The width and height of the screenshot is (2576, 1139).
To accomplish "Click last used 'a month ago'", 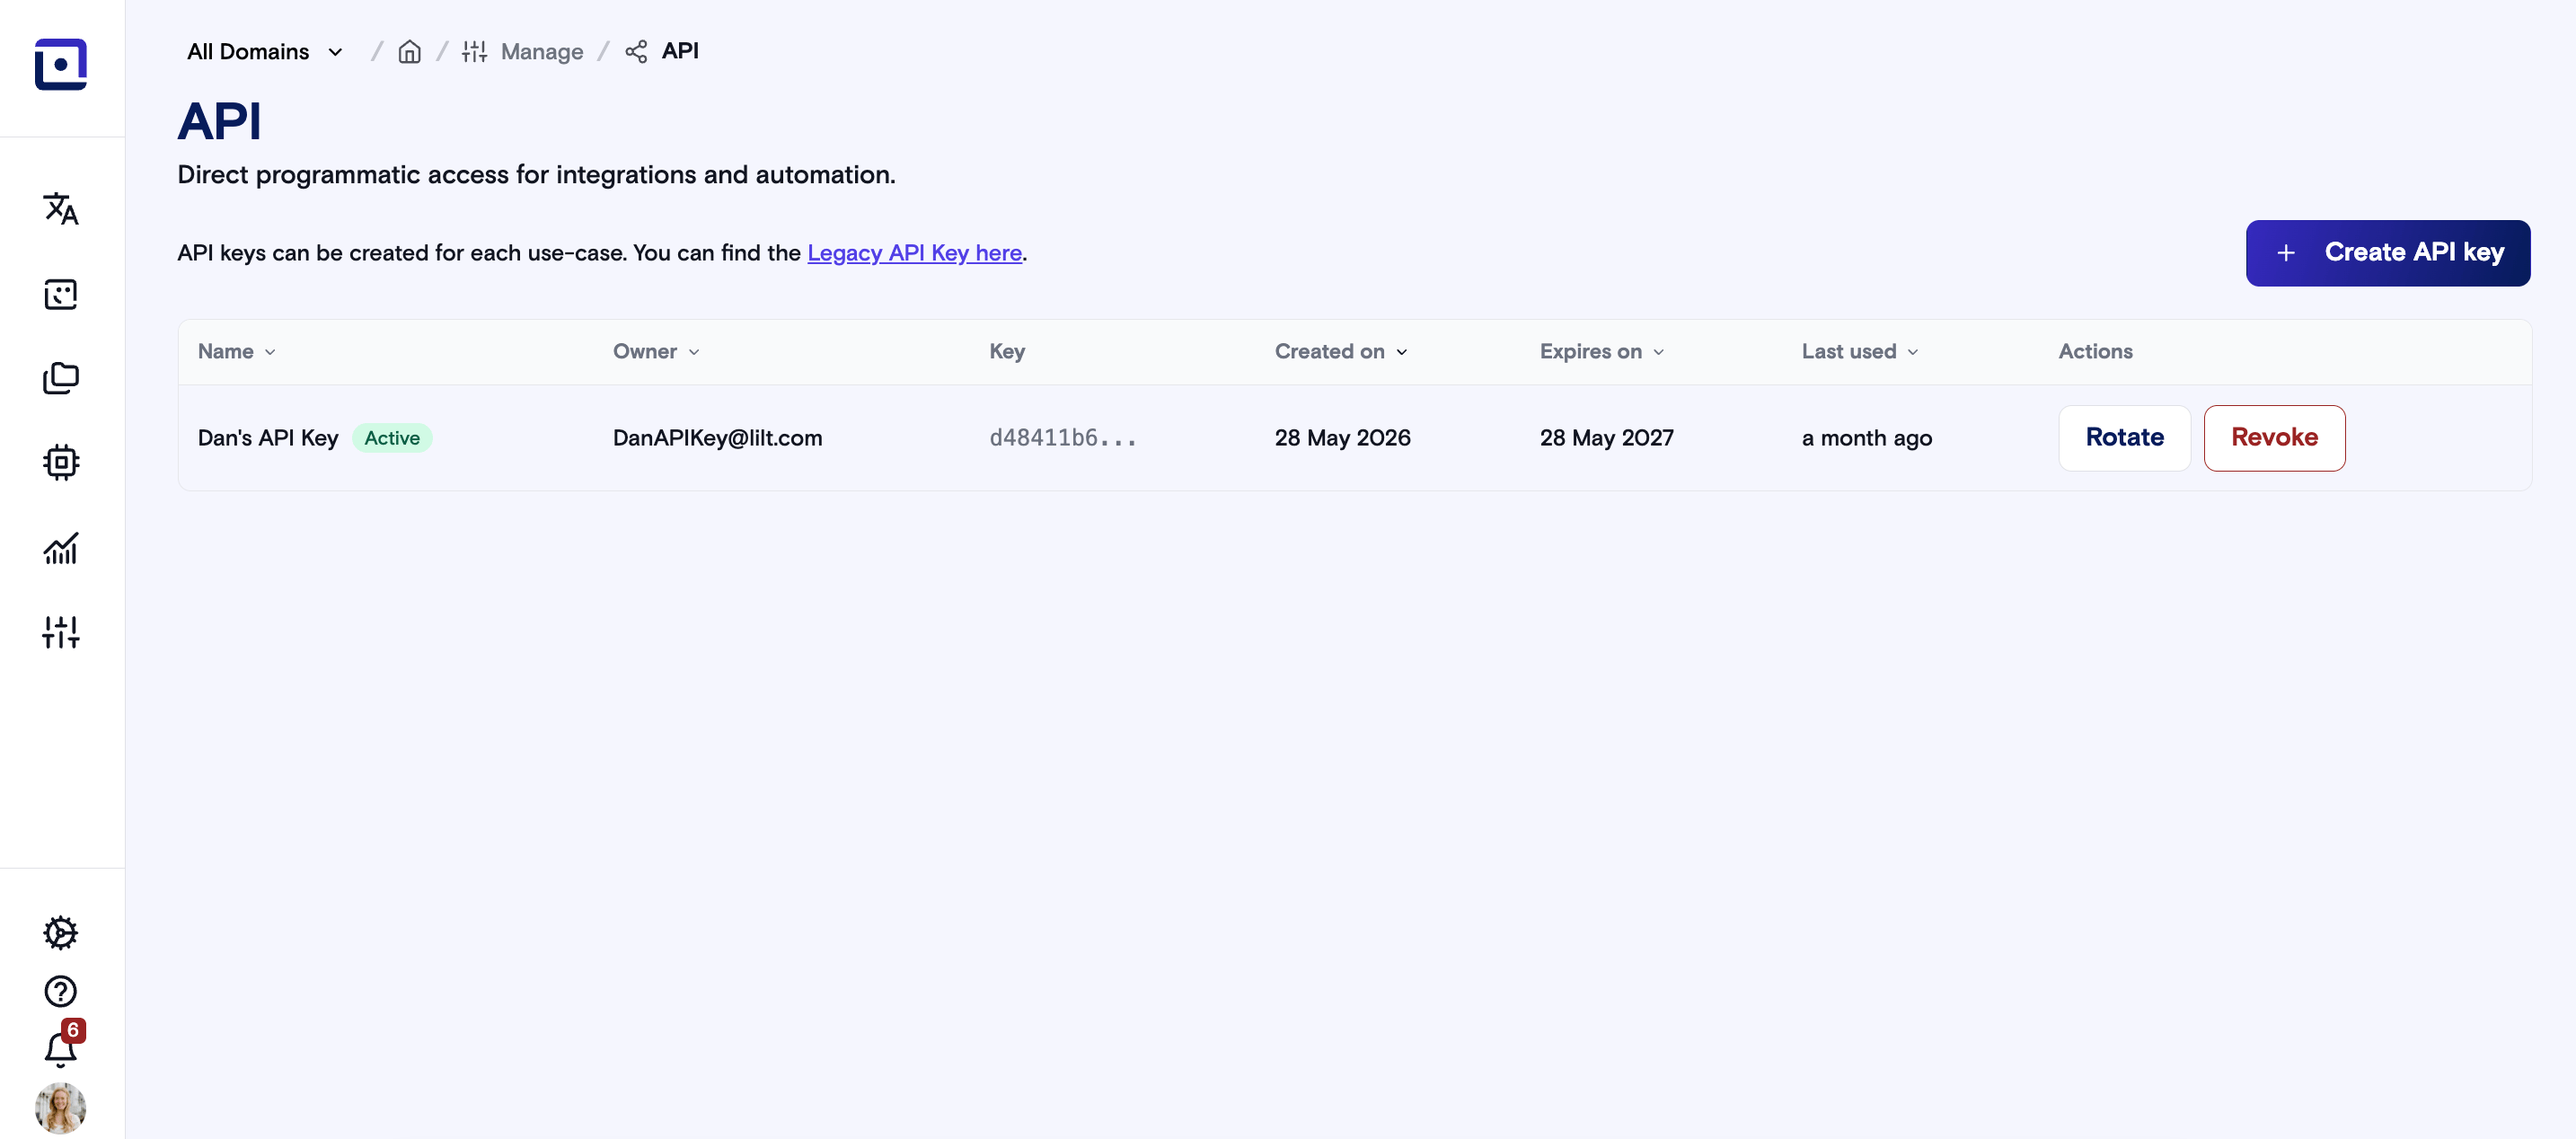I will coord(1866,438).
